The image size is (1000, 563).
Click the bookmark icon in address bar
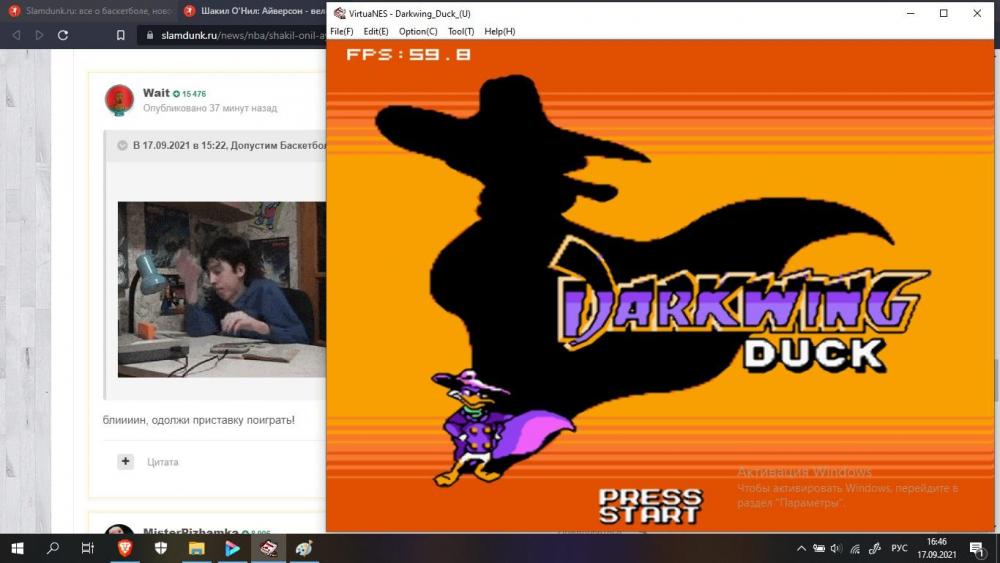pos(120,35)
